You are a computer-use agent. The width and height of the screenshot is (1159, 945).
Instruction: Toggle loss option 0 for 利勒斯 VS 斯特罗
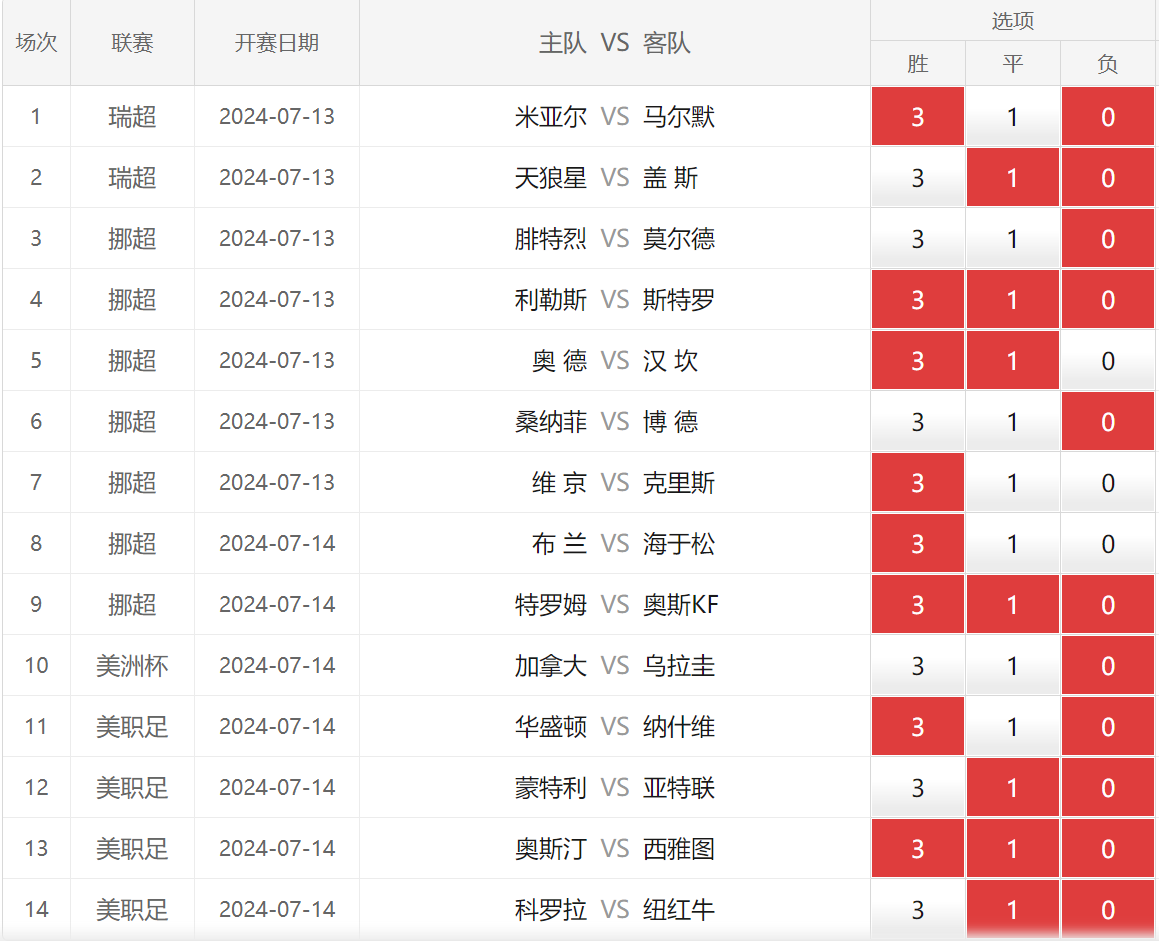pos(1107,299)
